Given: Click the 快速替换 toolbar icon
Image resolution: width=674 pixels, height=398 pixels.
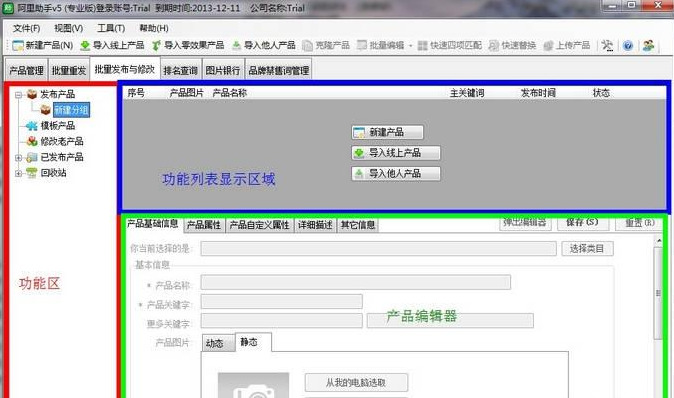Looking at the screenshot, I should coord(494,45).
